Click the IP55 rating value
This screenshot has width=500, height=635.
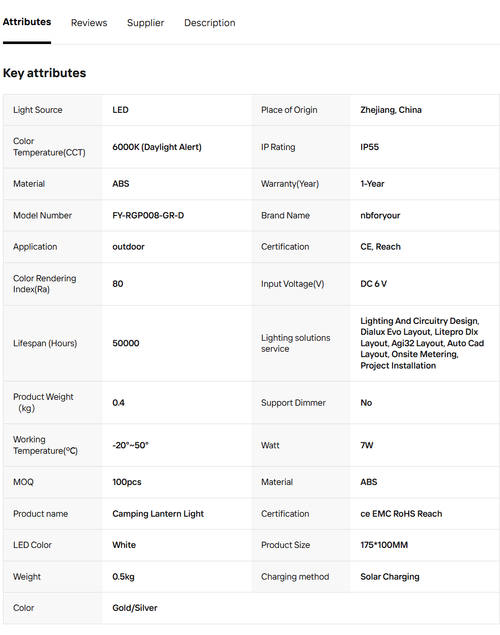point(369,147)
